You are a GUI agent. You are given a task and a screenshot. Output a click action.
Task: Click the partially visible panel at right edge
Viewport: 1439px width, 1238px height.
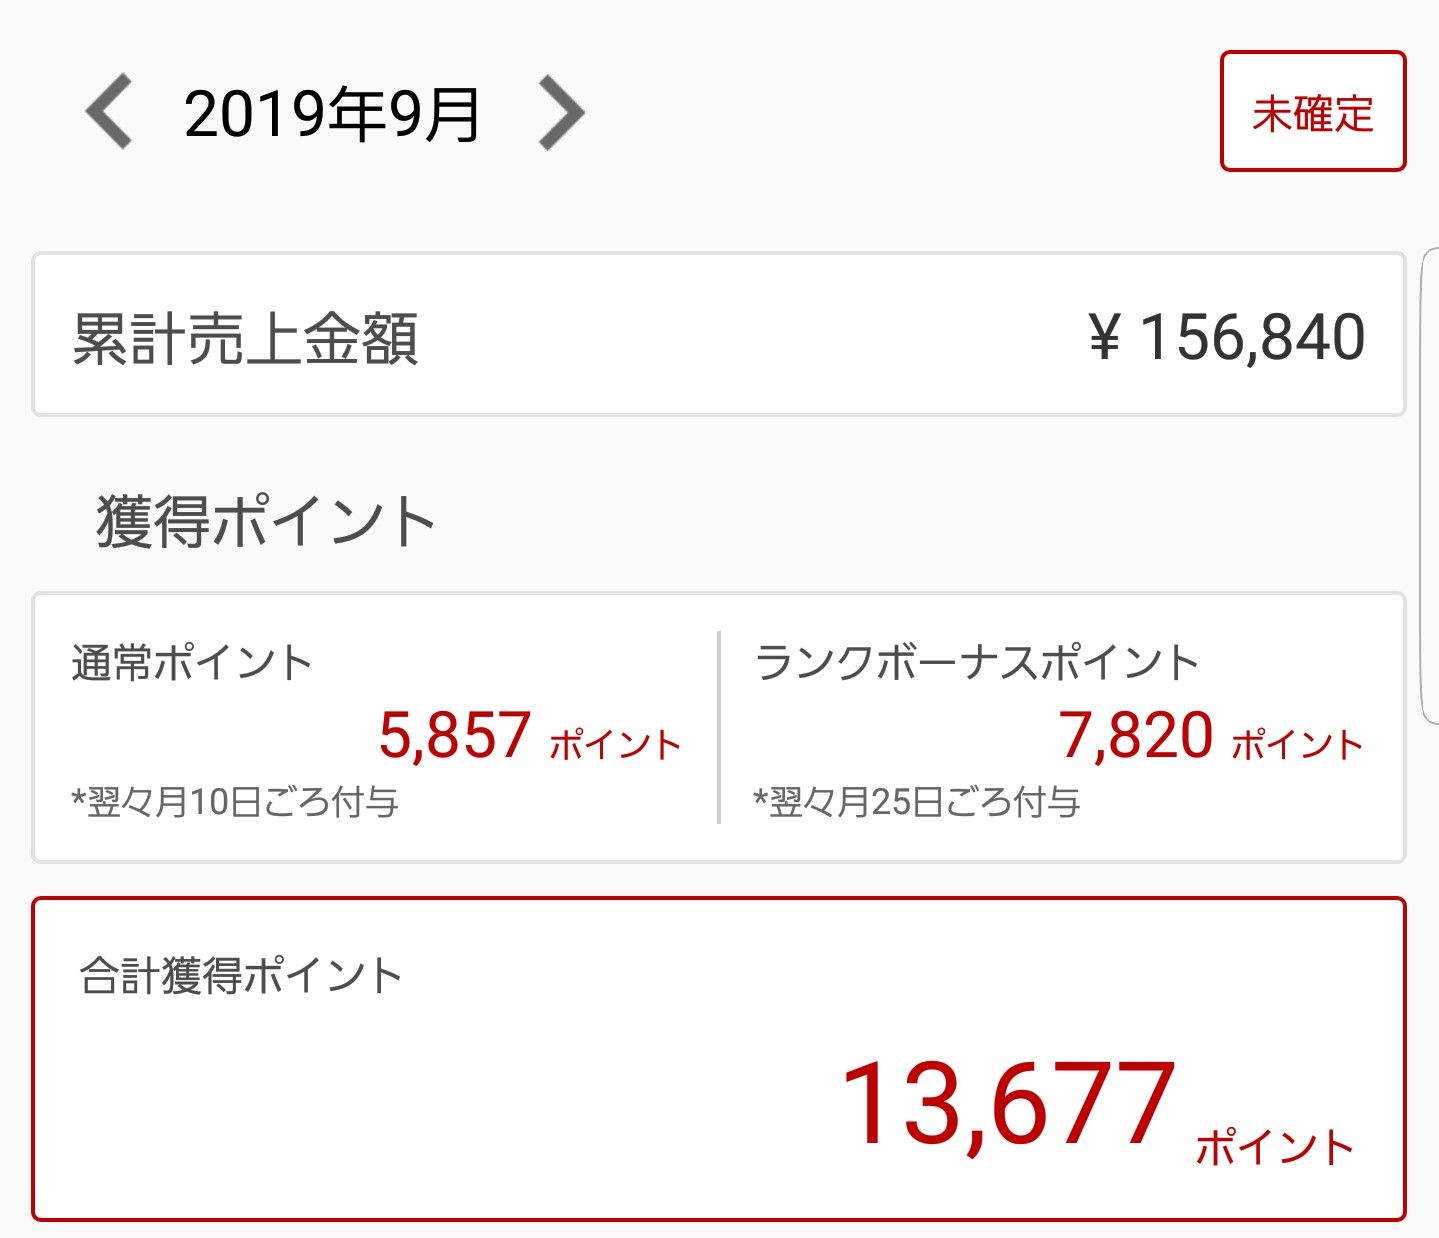point(1430,485)
